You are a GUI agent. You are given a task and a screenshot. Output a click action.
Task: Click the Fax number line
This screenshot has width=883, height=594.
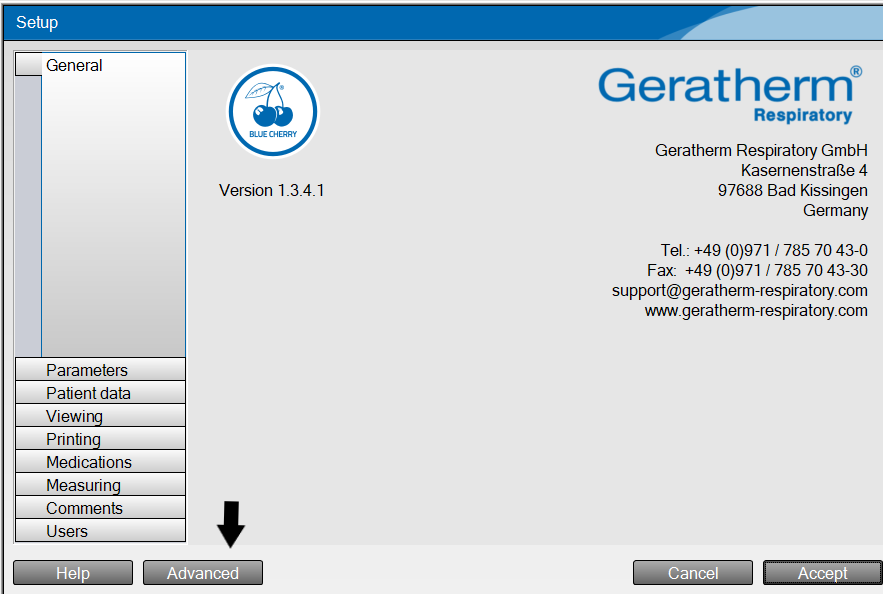pyautogui.click(x=757, y=270)
